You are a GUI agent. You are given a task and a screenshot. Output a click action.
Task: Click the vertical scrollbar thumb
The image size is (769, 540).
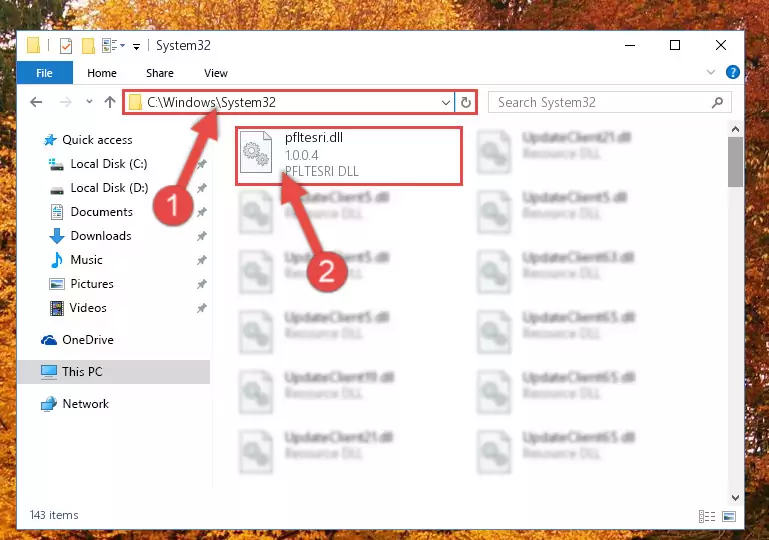(735, 162)
